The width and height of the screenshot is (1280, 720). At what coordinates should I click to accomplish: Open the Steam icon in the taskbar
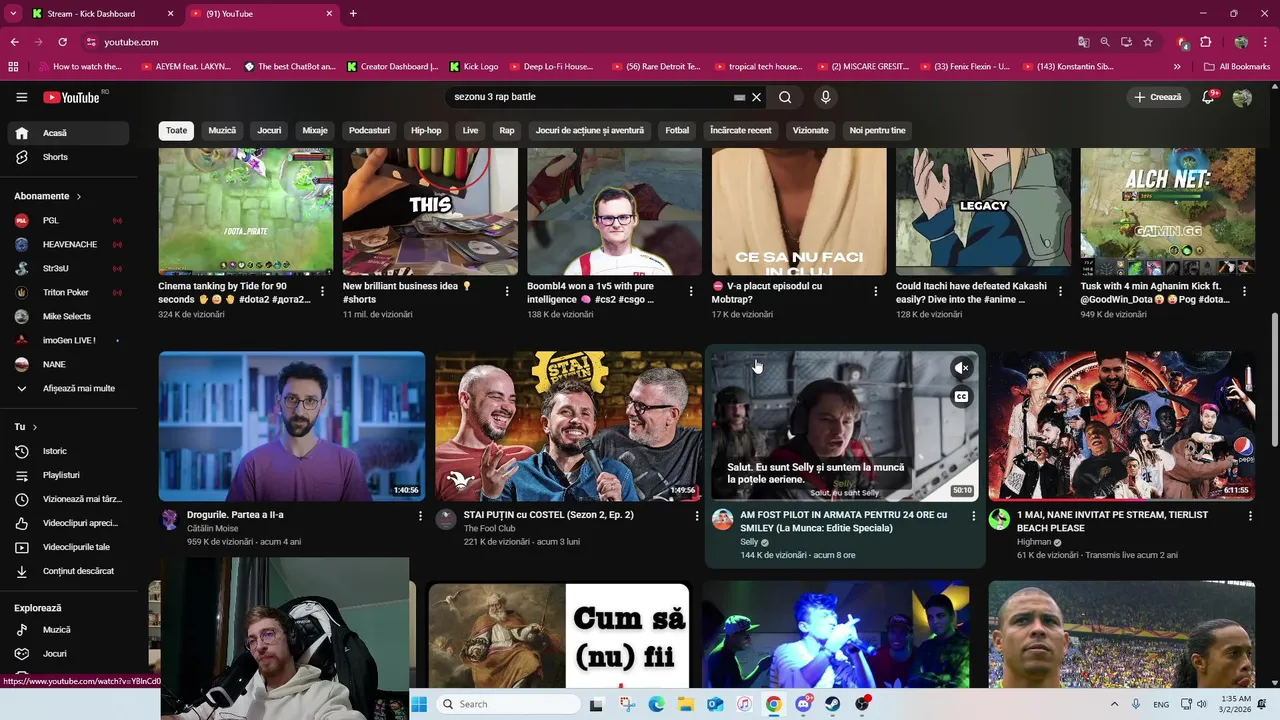[832, 704]
